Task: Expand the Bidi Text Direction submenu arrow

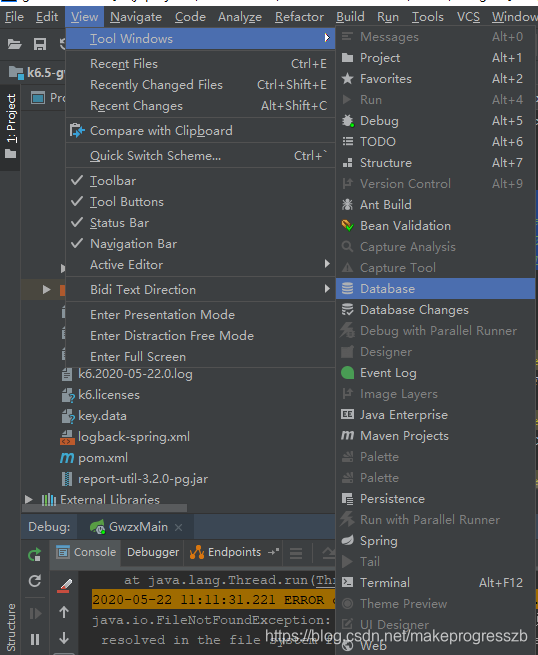Action: point(327,289)
